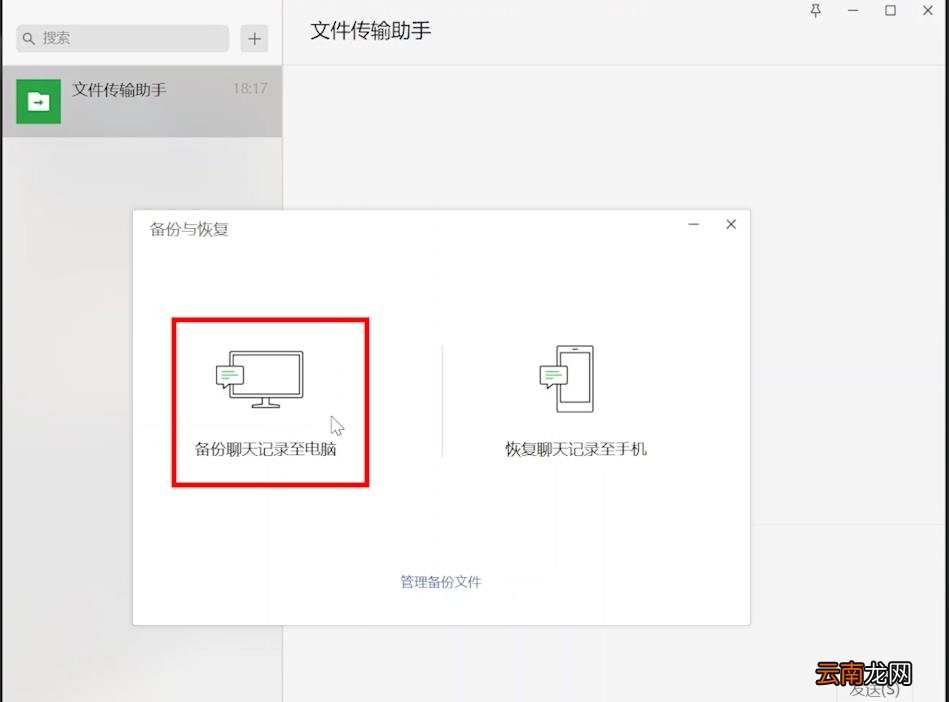
Task: Click the 18:17 timestamp of the chat
Action: click(250, 88)
